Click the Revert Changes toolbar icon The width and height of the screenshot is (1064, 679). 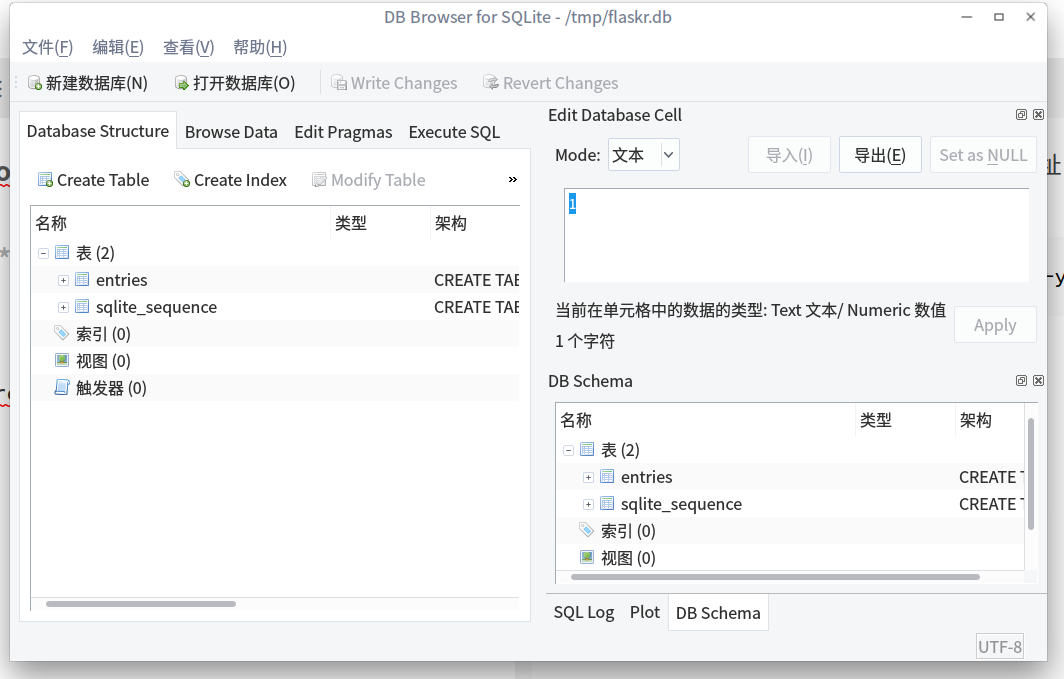pos(491,83)
